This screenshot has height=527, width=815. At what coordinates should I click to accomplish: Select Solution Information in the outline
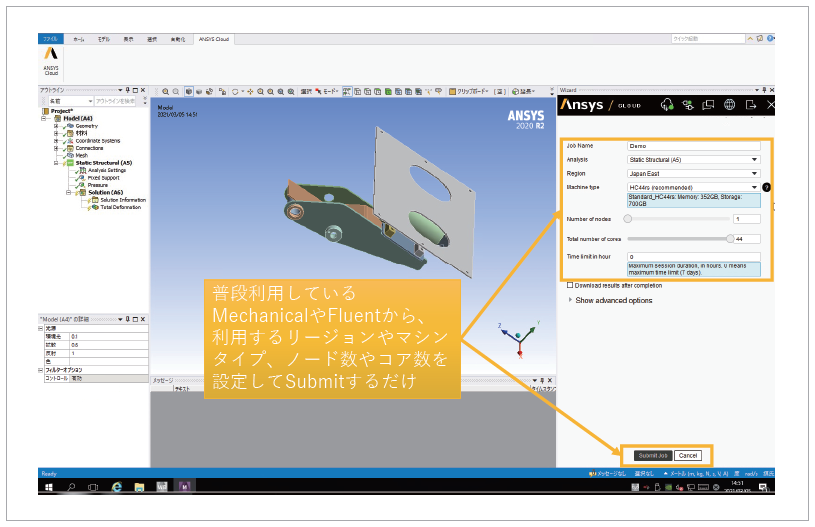click(x=123, y=200)
